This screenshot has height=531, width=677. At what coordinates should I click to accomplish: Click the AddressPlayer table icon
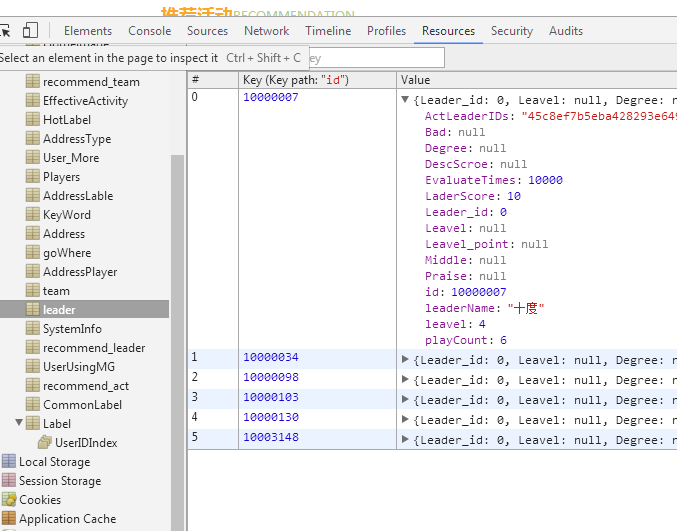pyautogui.click(x=33, y=271)
